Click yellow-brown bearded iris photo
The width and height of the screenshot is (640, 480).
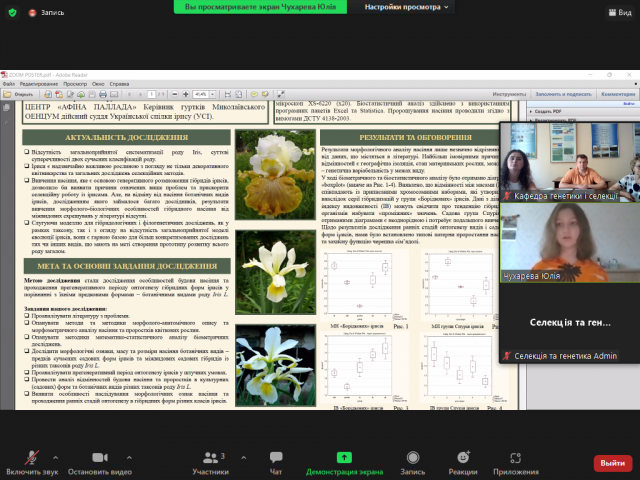[x=276, y=175]
